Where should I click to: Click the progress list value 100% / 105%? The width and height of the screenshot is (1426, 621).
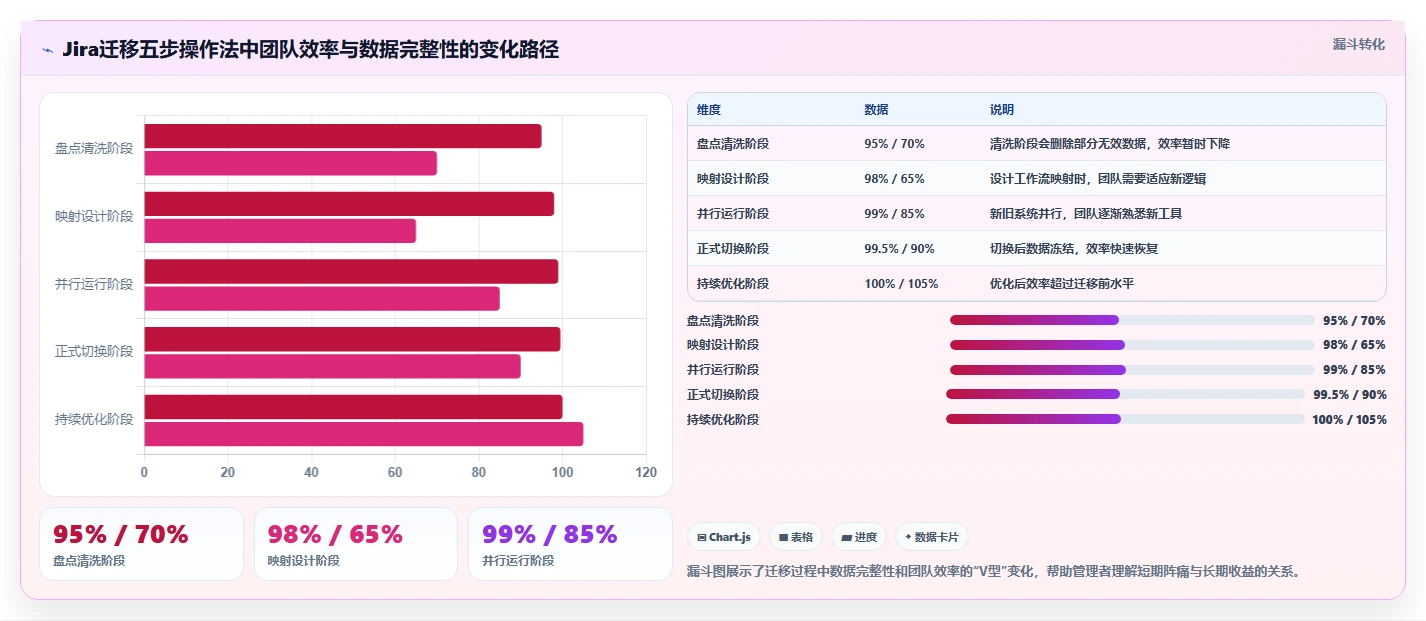1349,420
